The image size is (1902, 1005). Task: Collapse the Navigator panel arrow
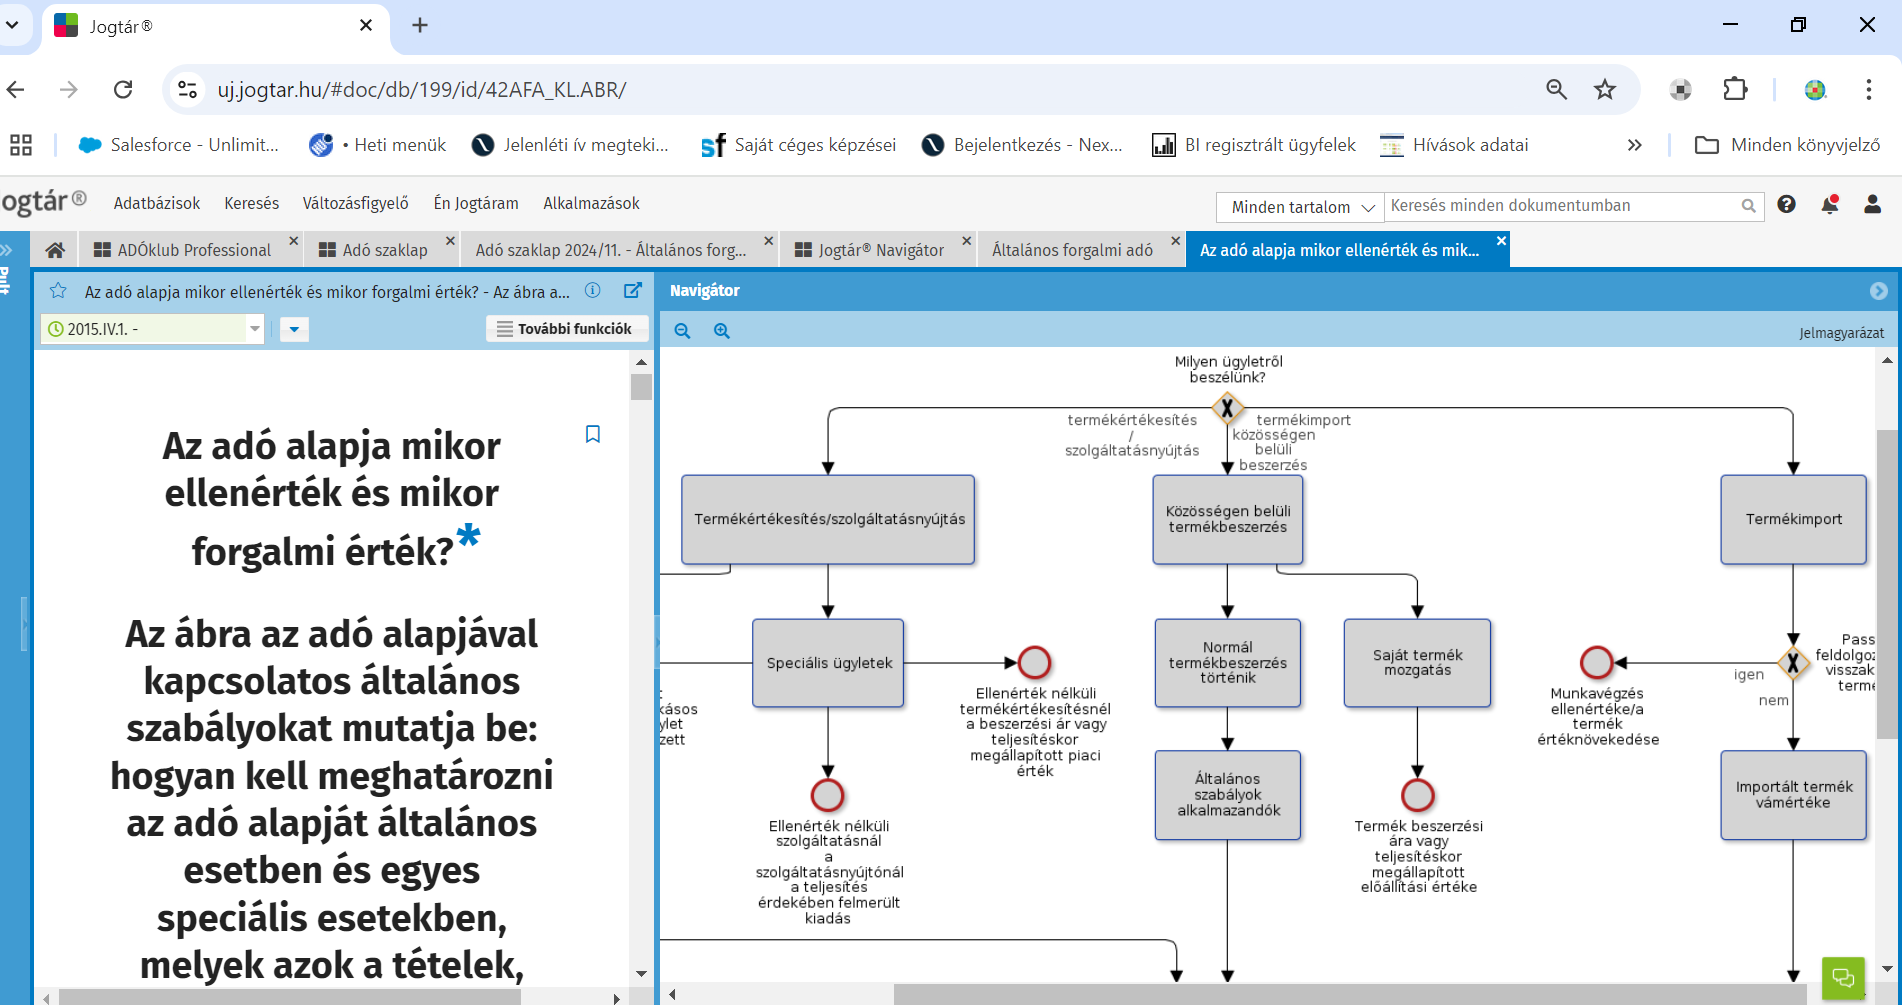click(x=1878, y=291)
